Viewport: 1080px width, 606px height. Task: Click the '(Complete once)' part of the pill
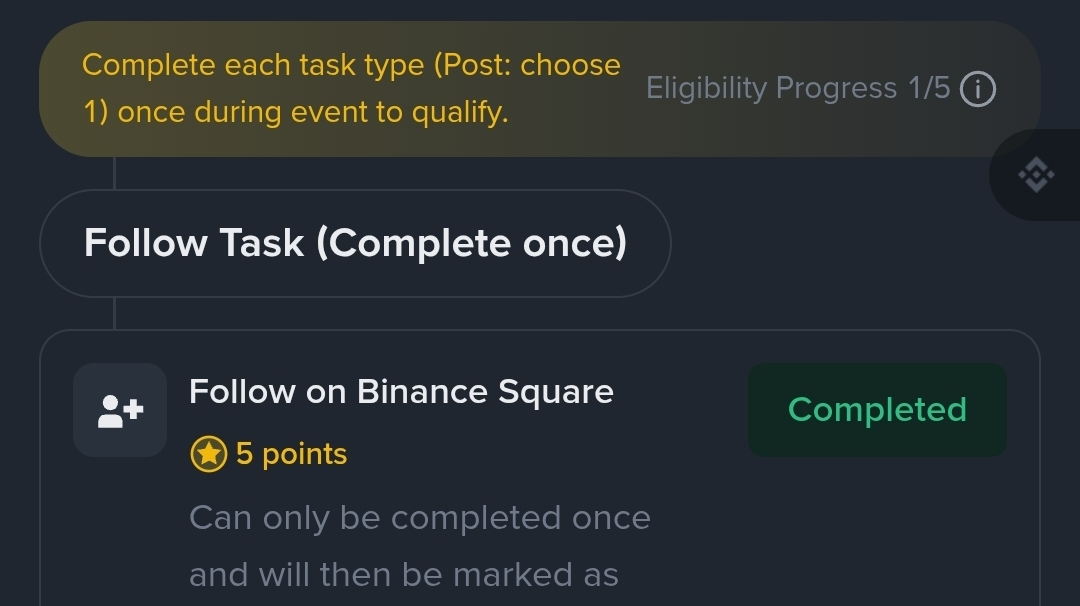471,243
